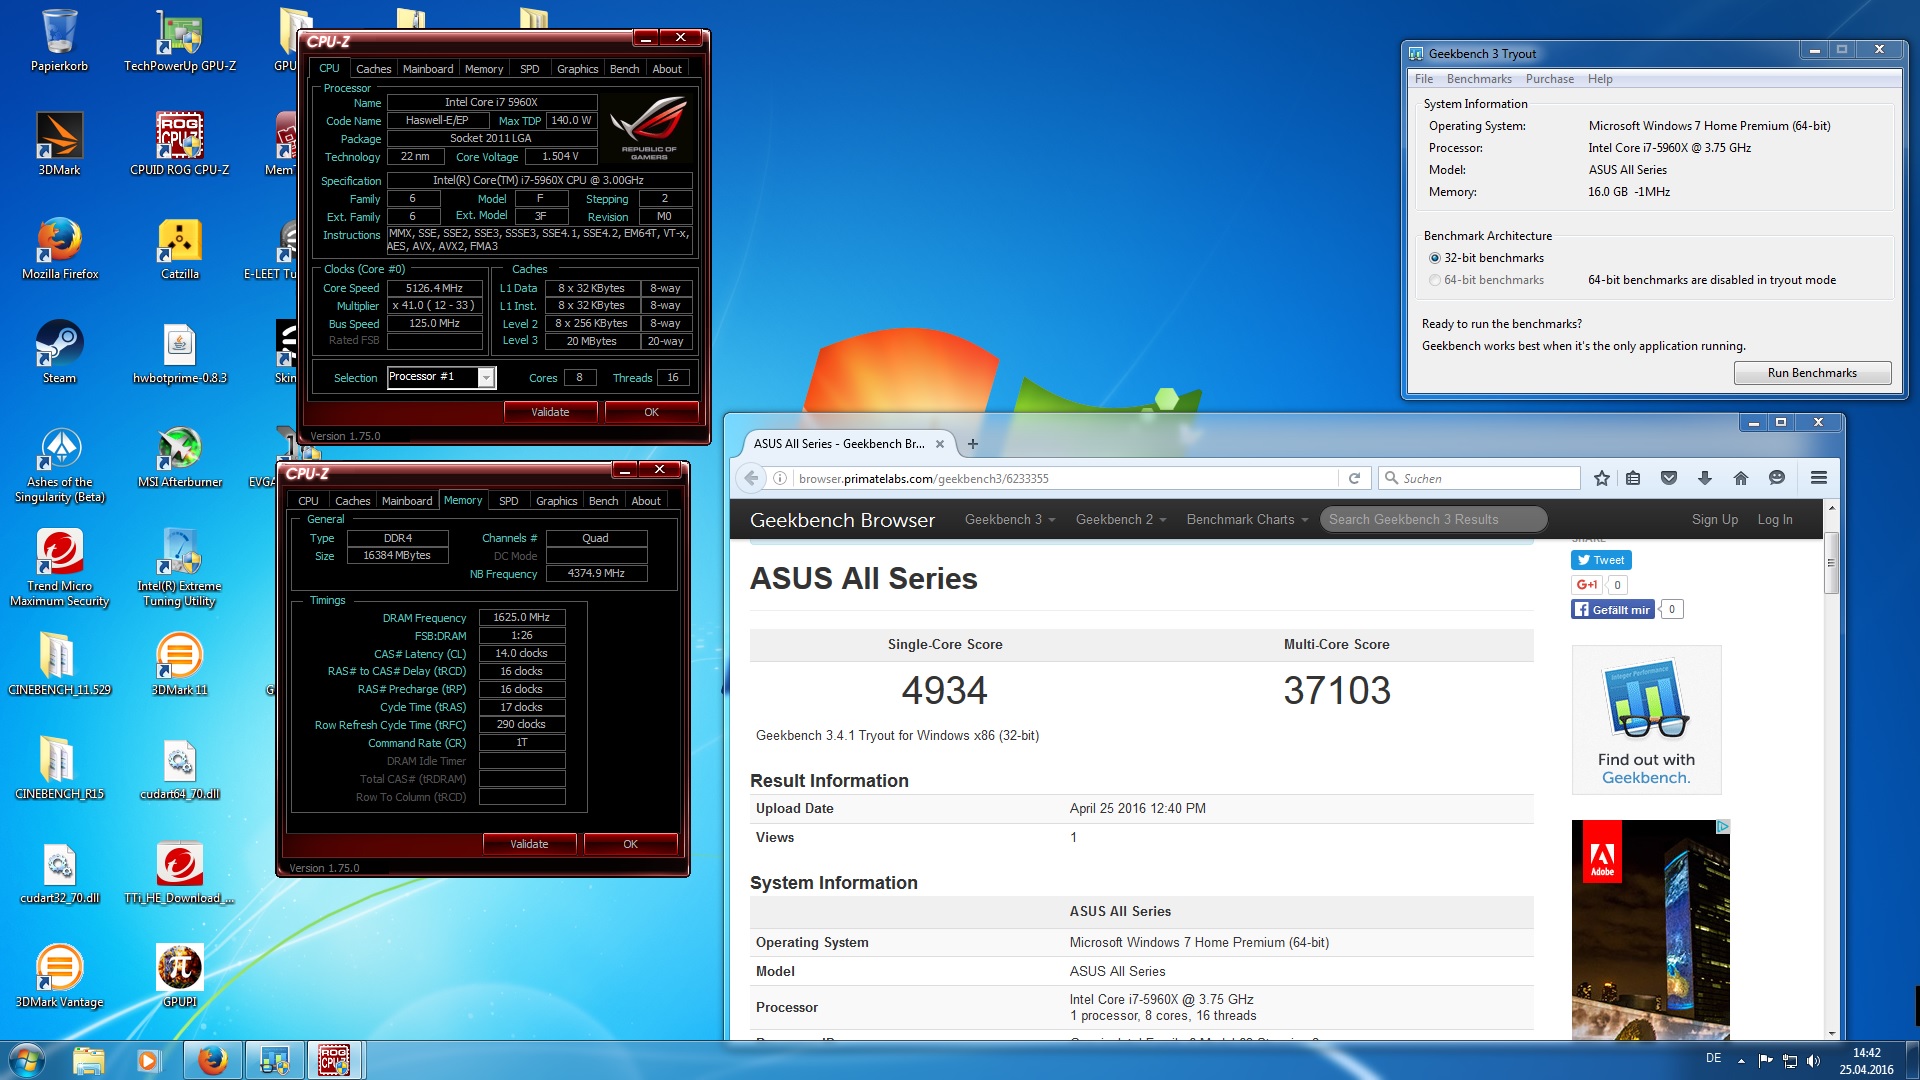Image resolution: width=1920 pixels, height=1080 pixels.
Task: Open MSI Afterburner desktop icon
Action: tap(180, 456)
